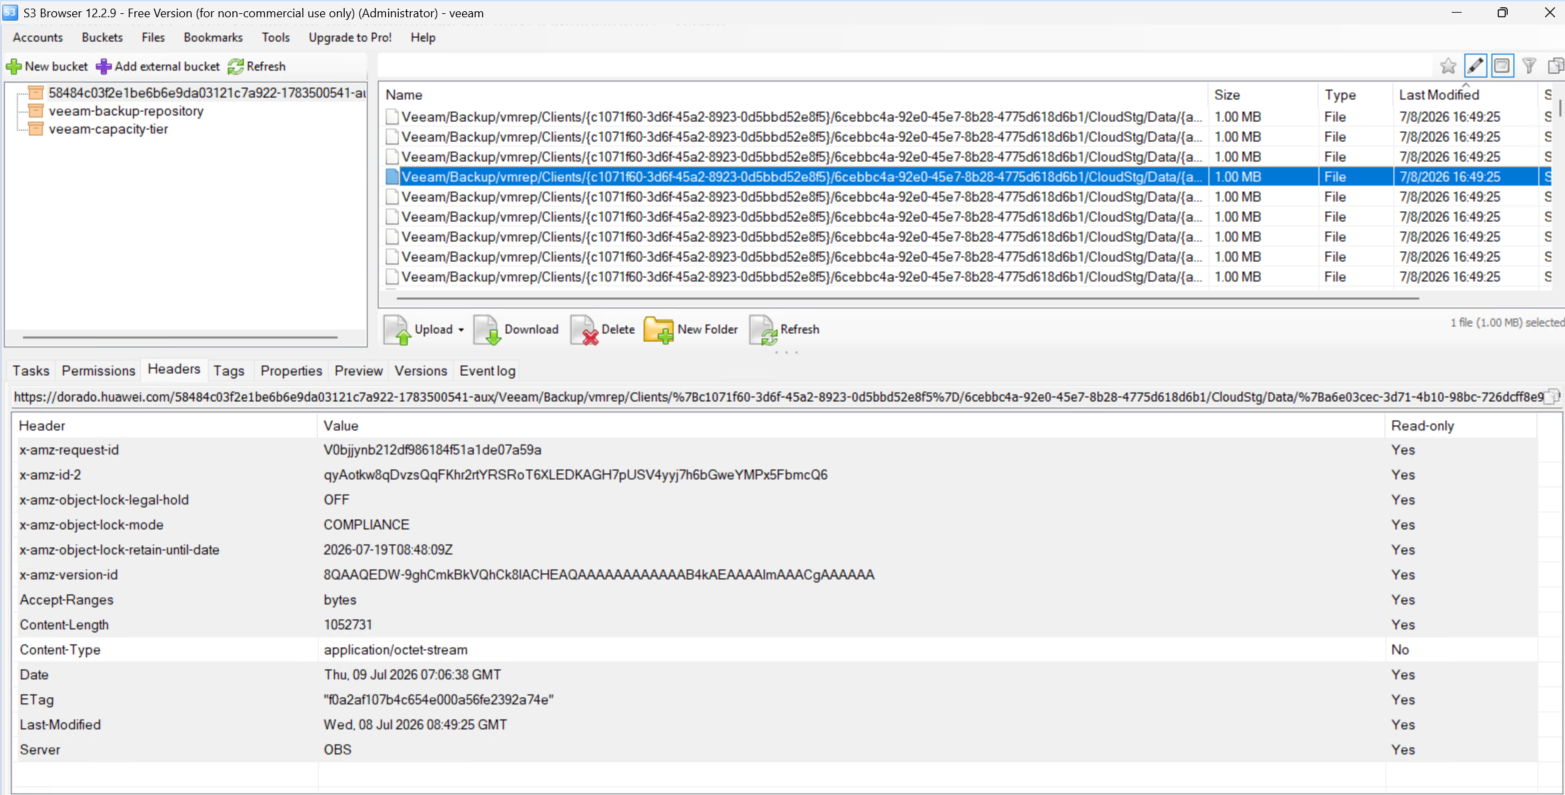Select the x-amz-request-id header row
This screenshot has height=795, width=1565.
775,450
